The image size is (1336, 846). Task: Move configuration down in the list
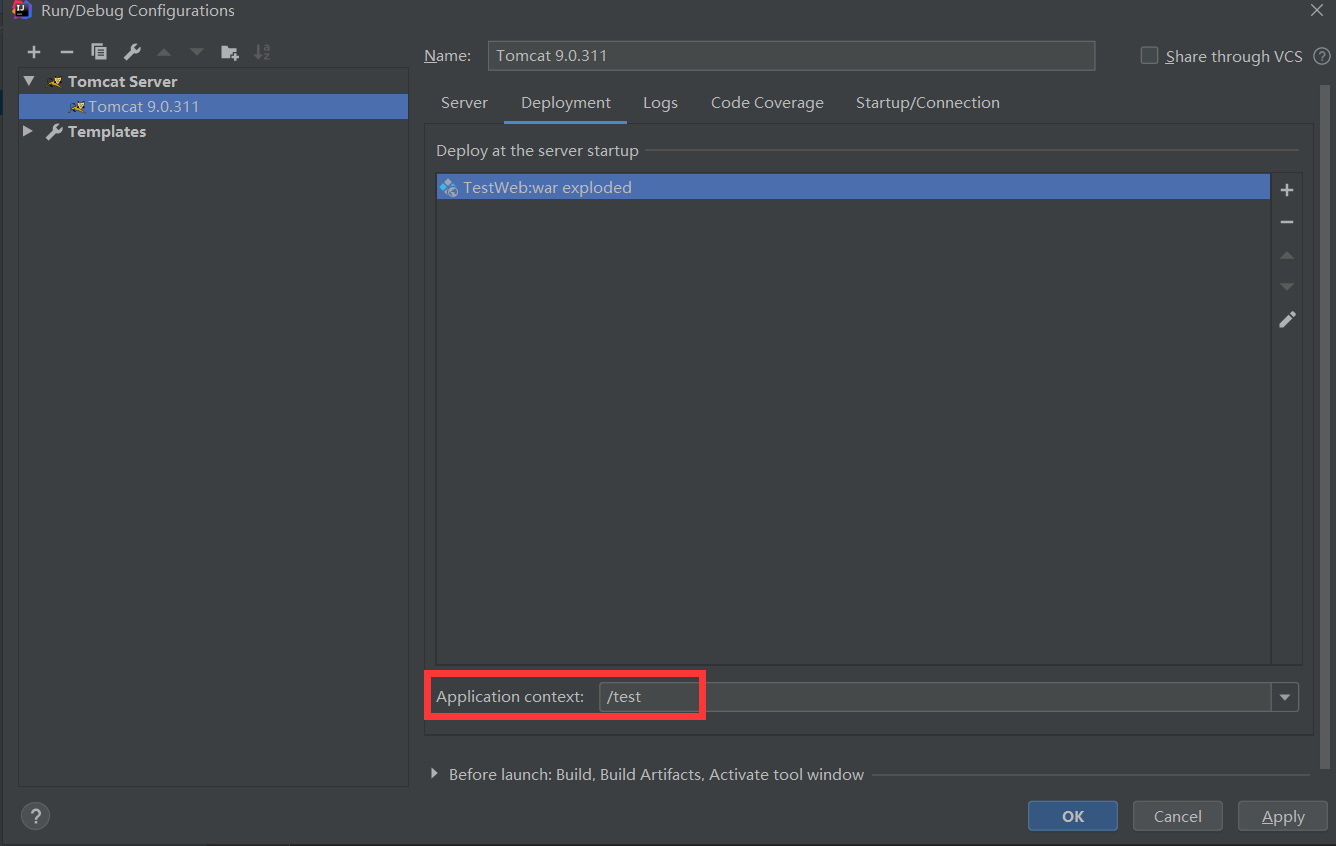pos(197,52)
